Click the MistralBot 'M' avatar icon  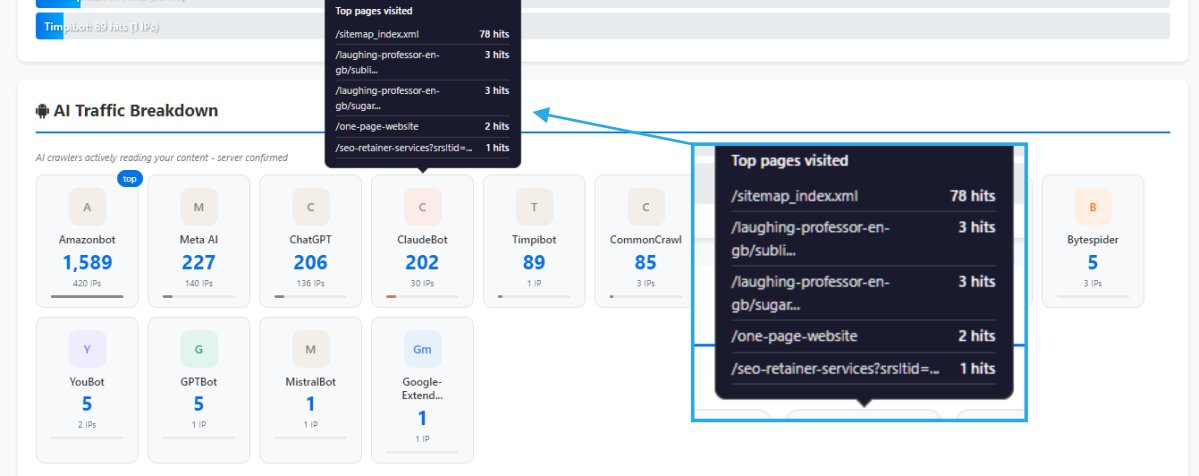(310, 349)
